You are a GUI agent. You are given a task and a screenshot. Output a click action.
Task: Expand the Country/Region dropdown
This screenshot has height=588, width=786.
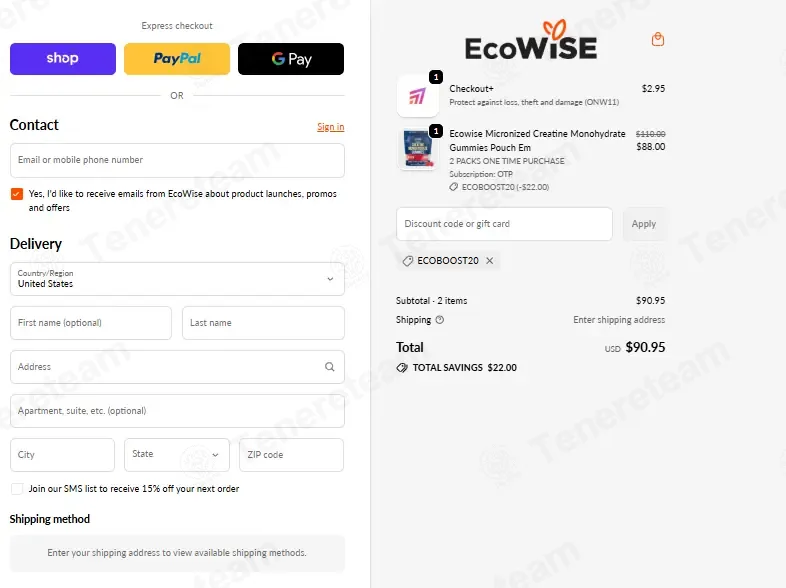tap(177, 279)
